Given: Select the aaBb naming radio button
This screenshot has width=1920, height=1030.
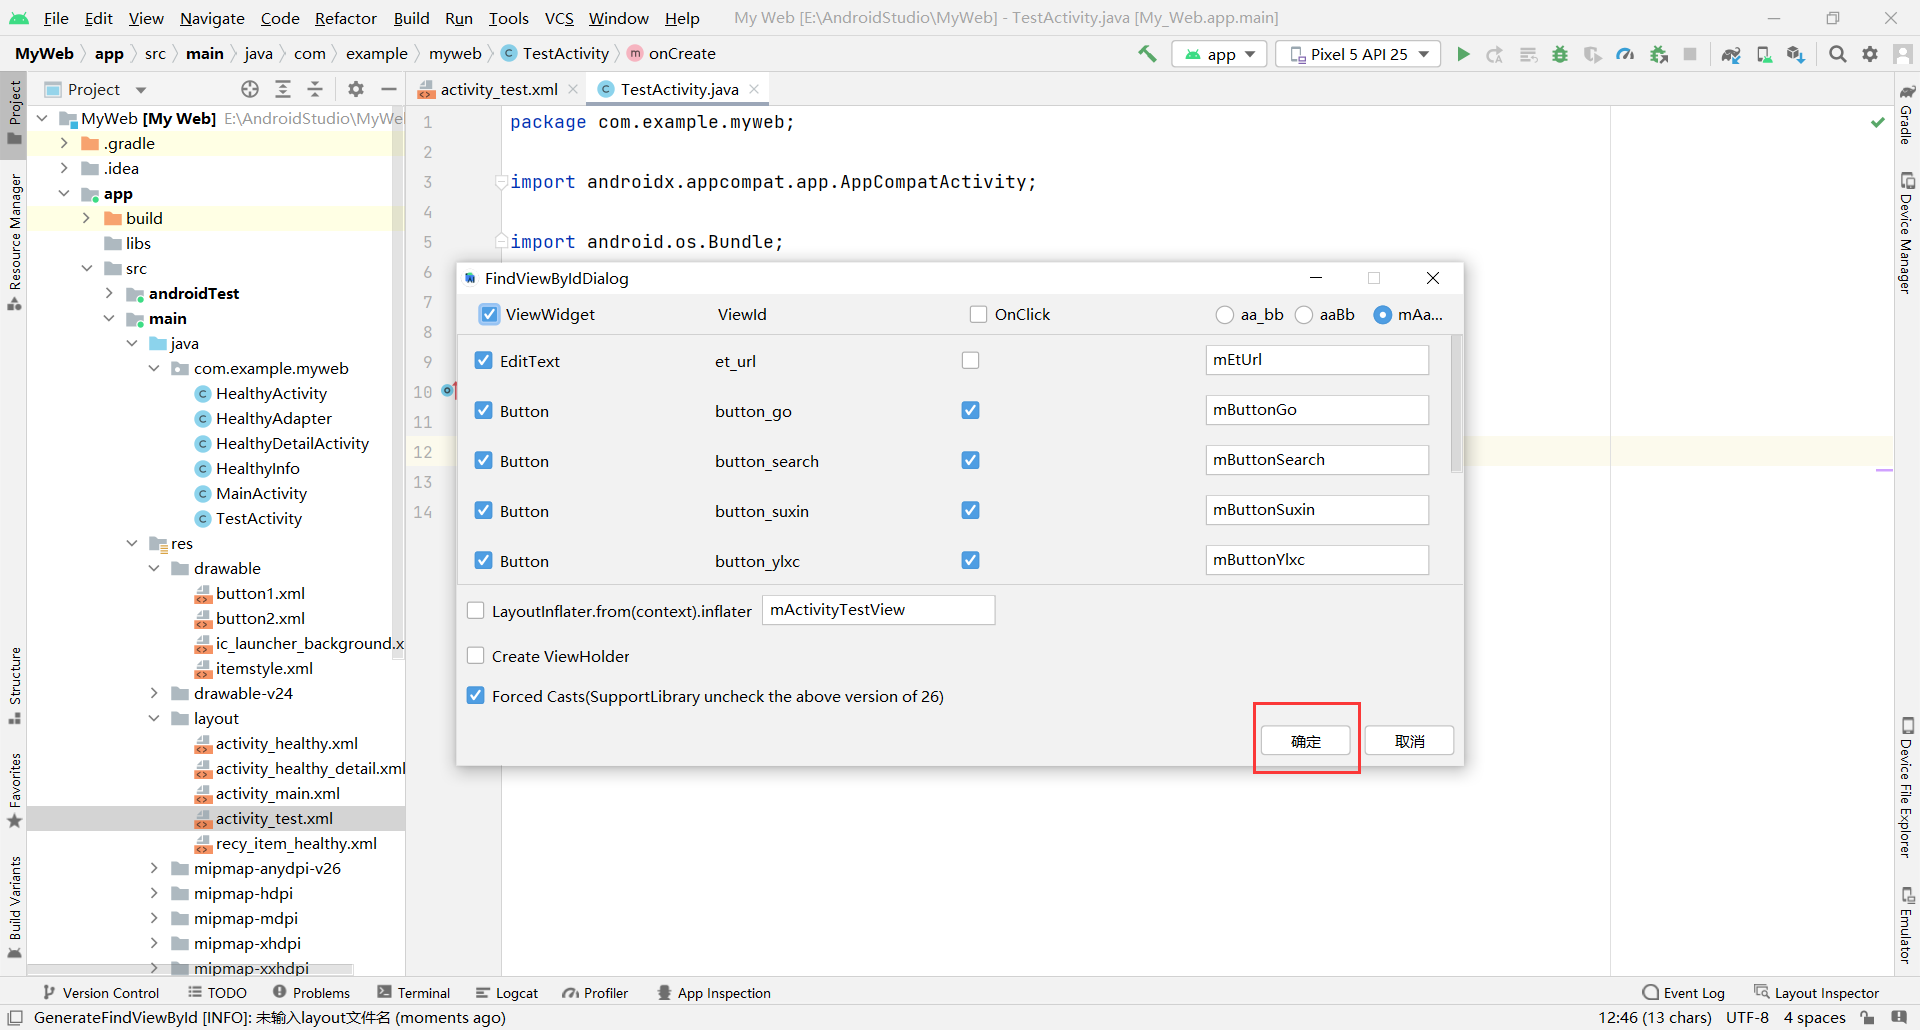Looking at the screenshot, I should tap(1304, 314).
